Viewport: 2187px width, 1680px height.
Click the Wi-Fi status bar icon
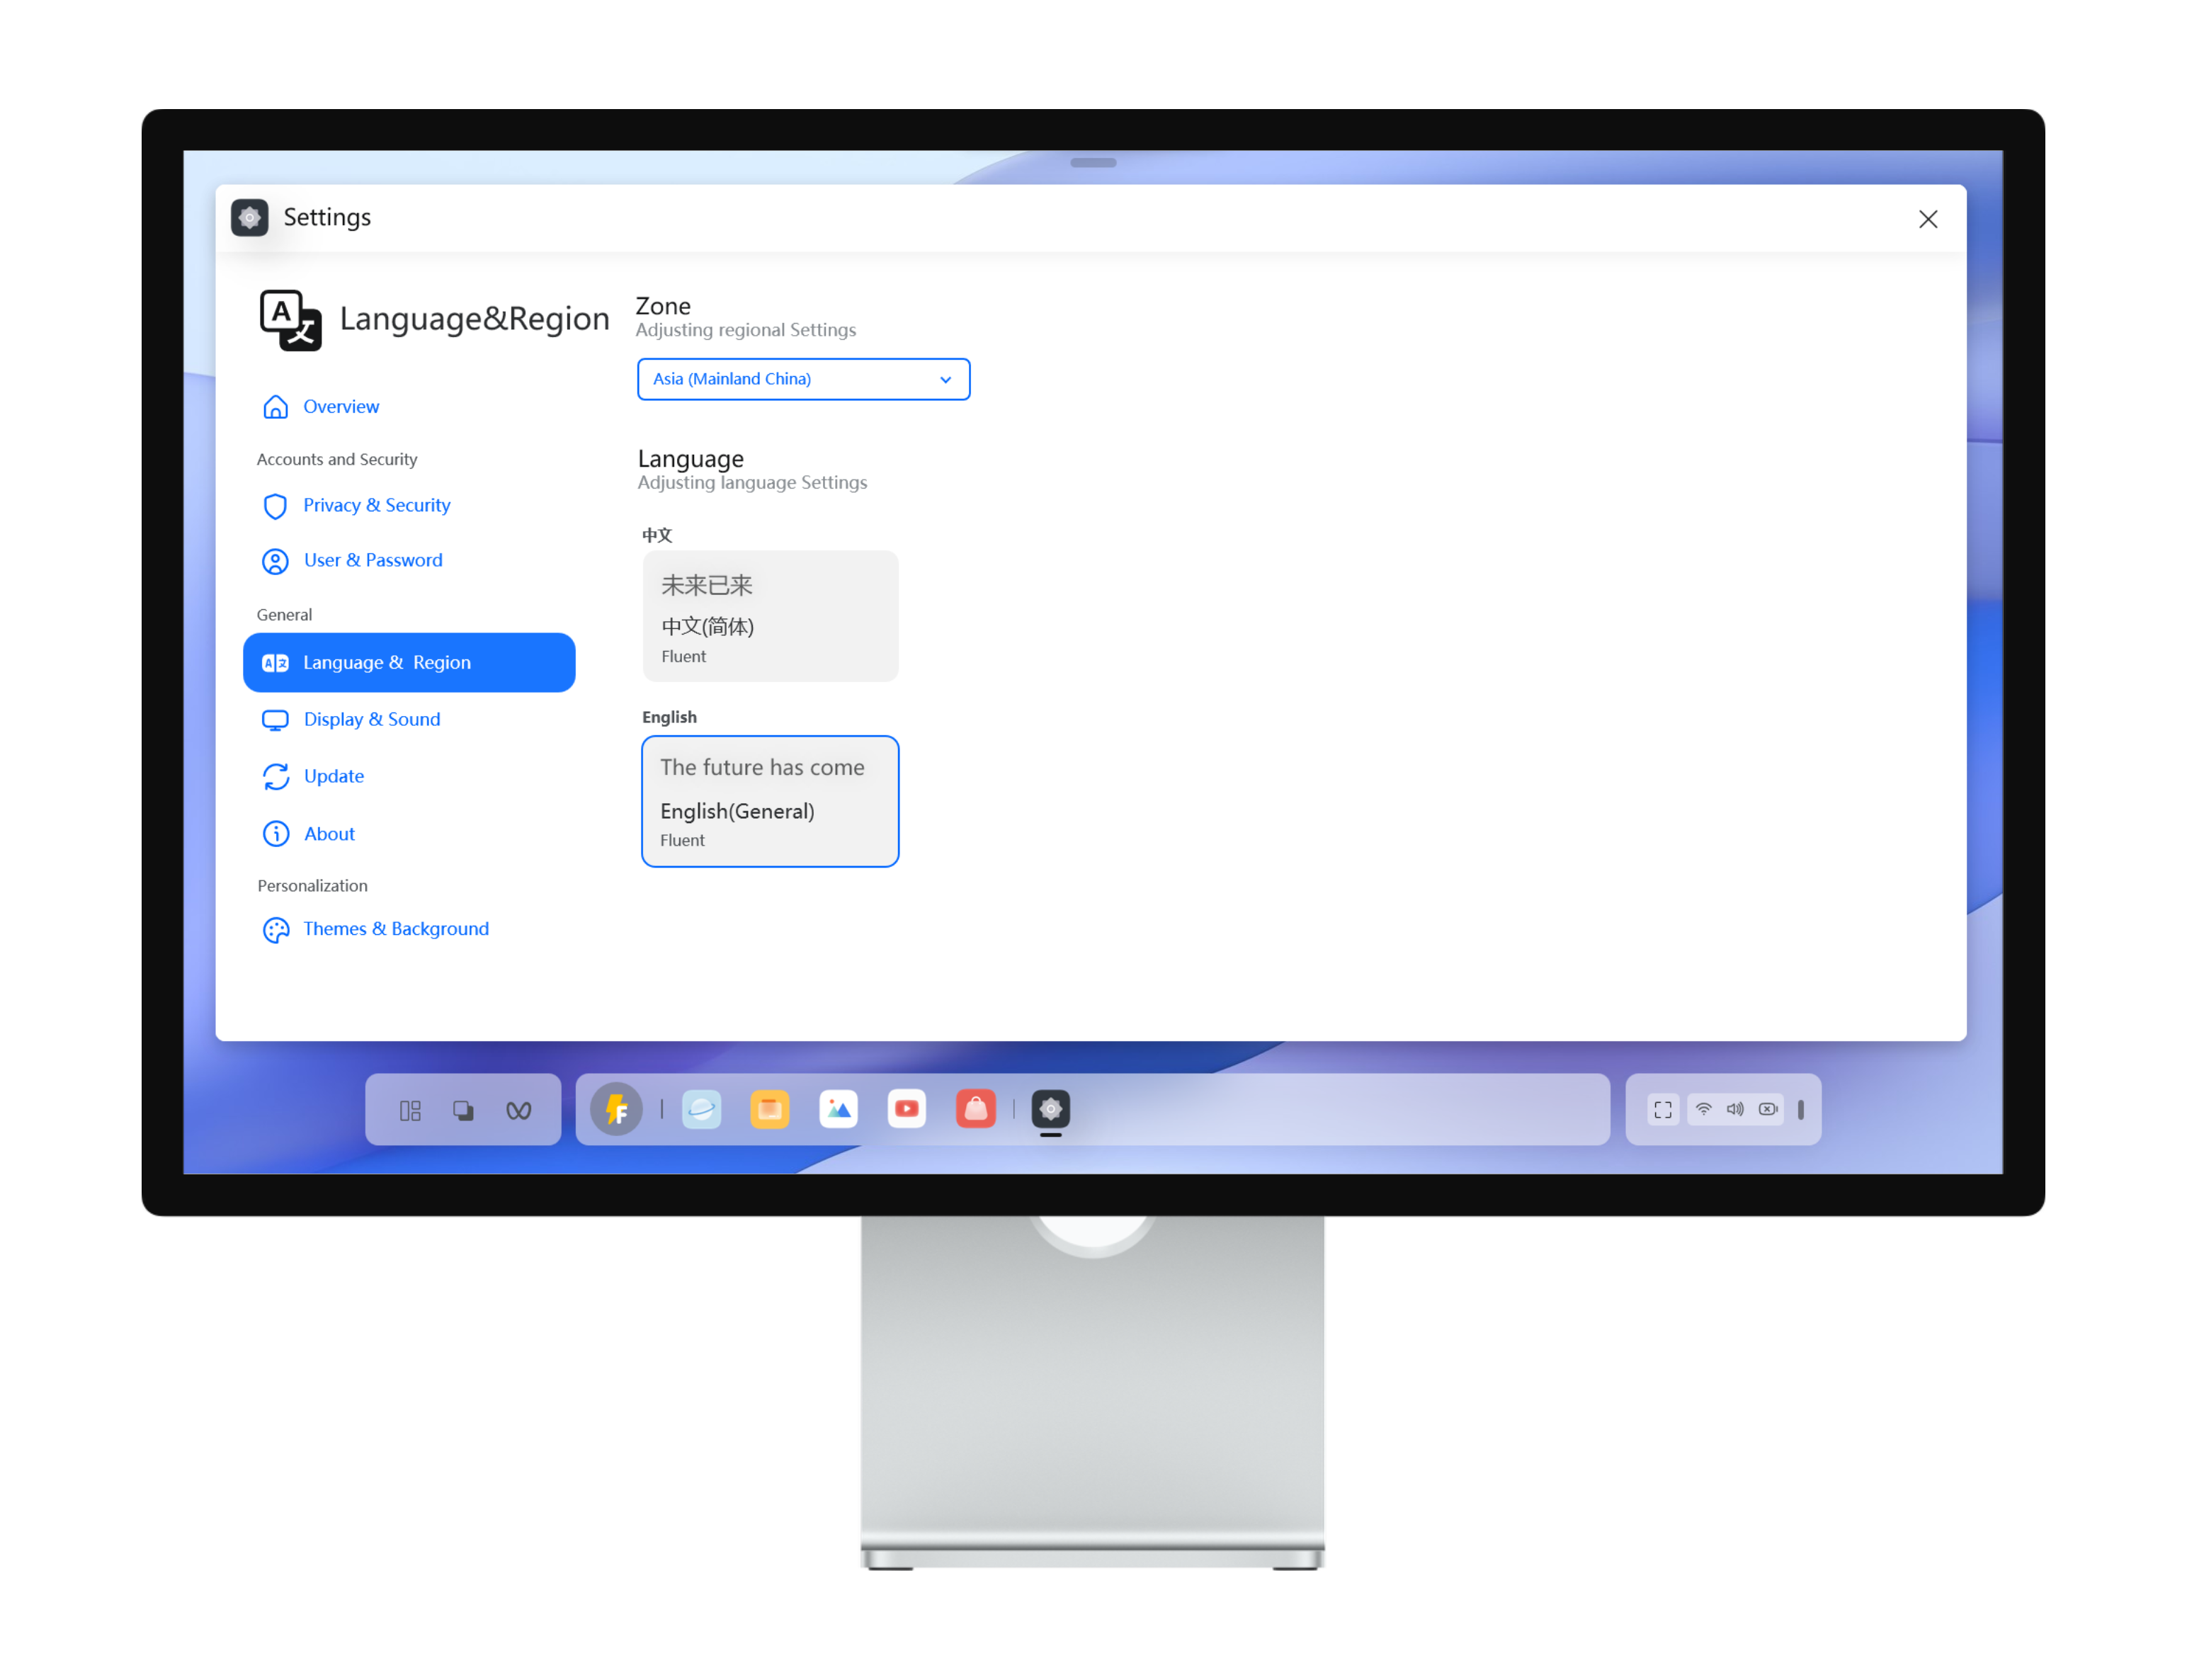[1704, 1108]
